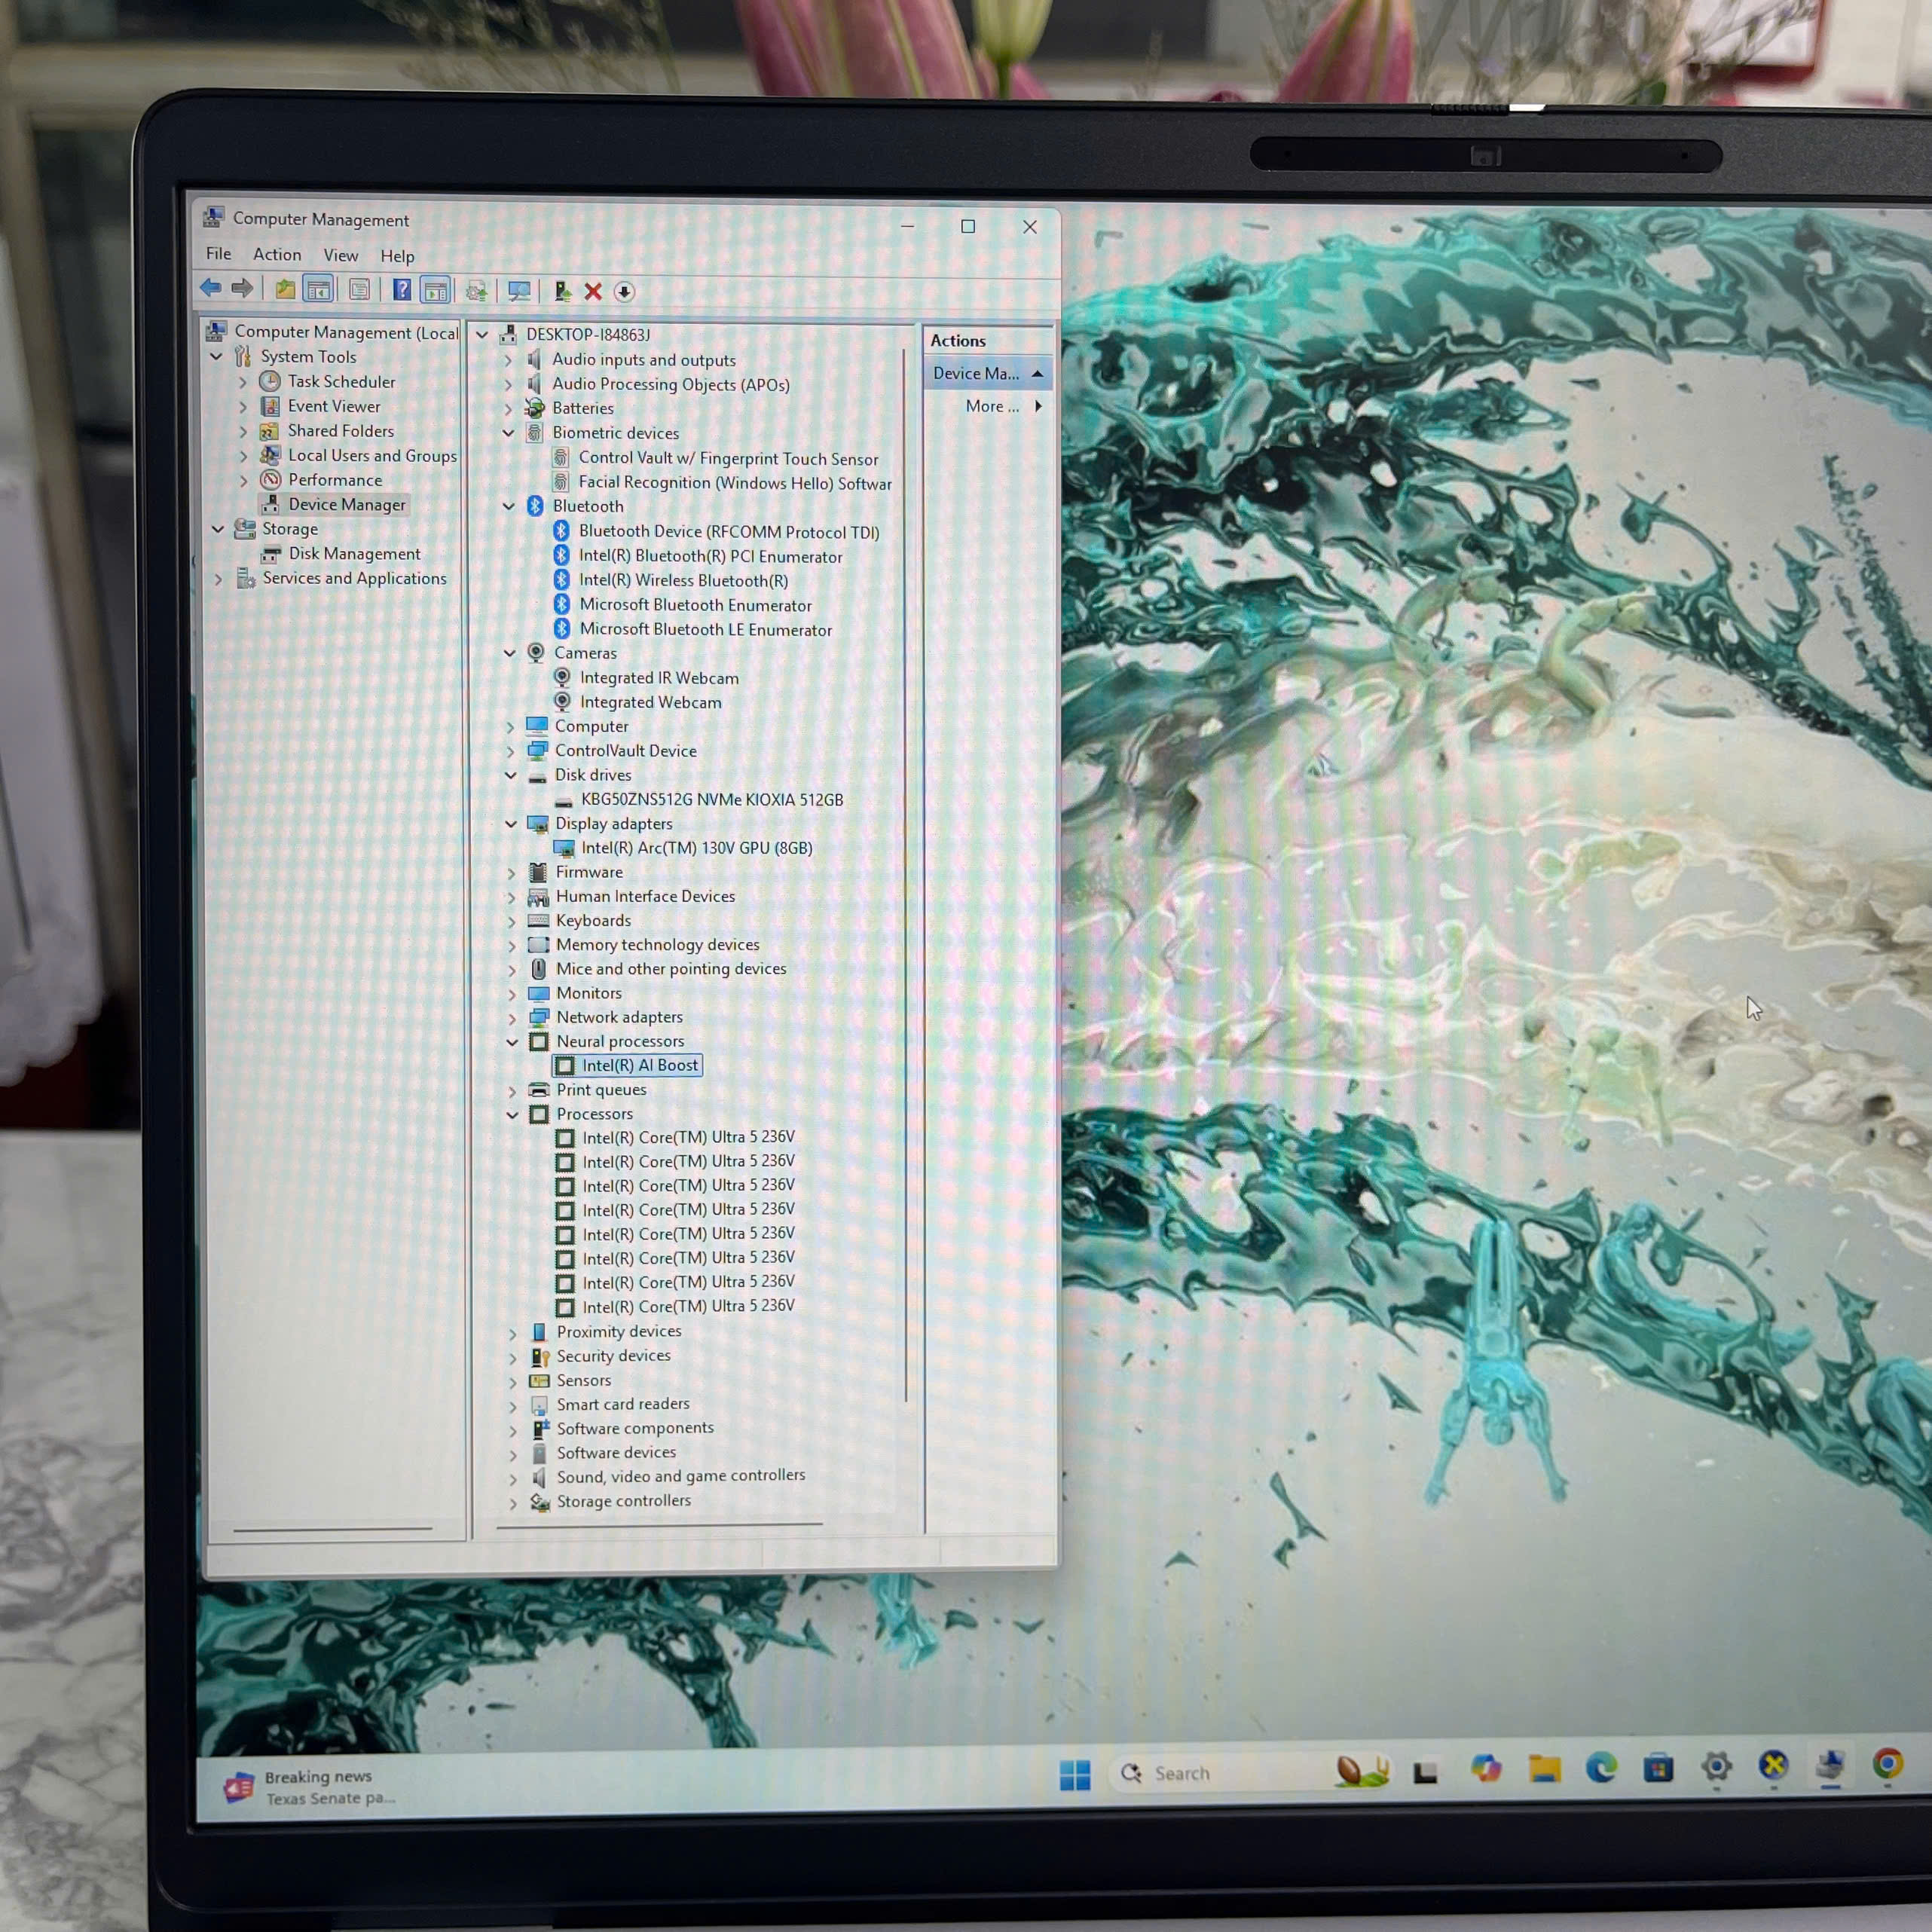Toggle the Show/Hide Console Tree toolbar button
This screenshot has height=1932, width=1932.
coord(319,290)
